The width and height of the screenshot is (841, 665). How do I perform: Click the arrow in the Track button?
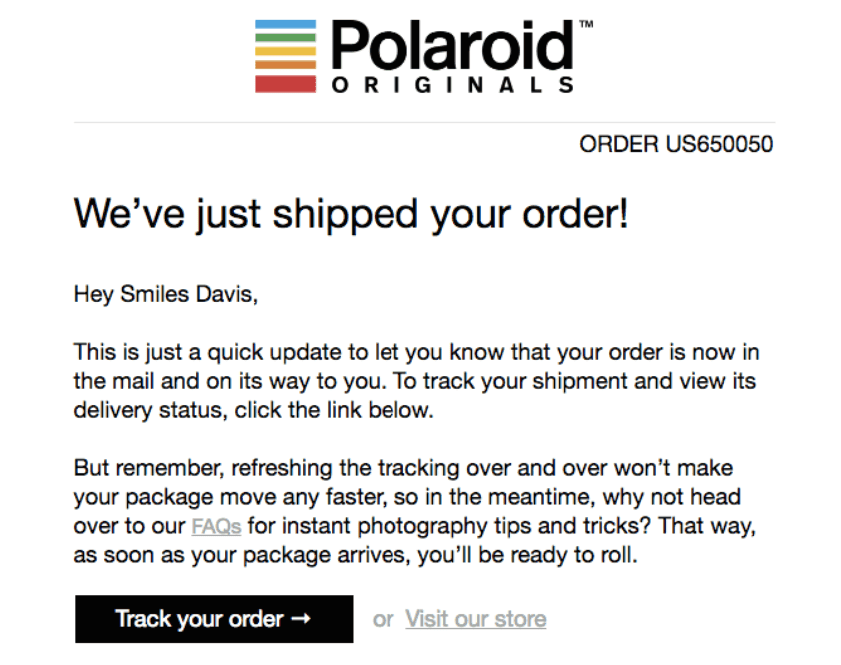click(x=301, y=619)
